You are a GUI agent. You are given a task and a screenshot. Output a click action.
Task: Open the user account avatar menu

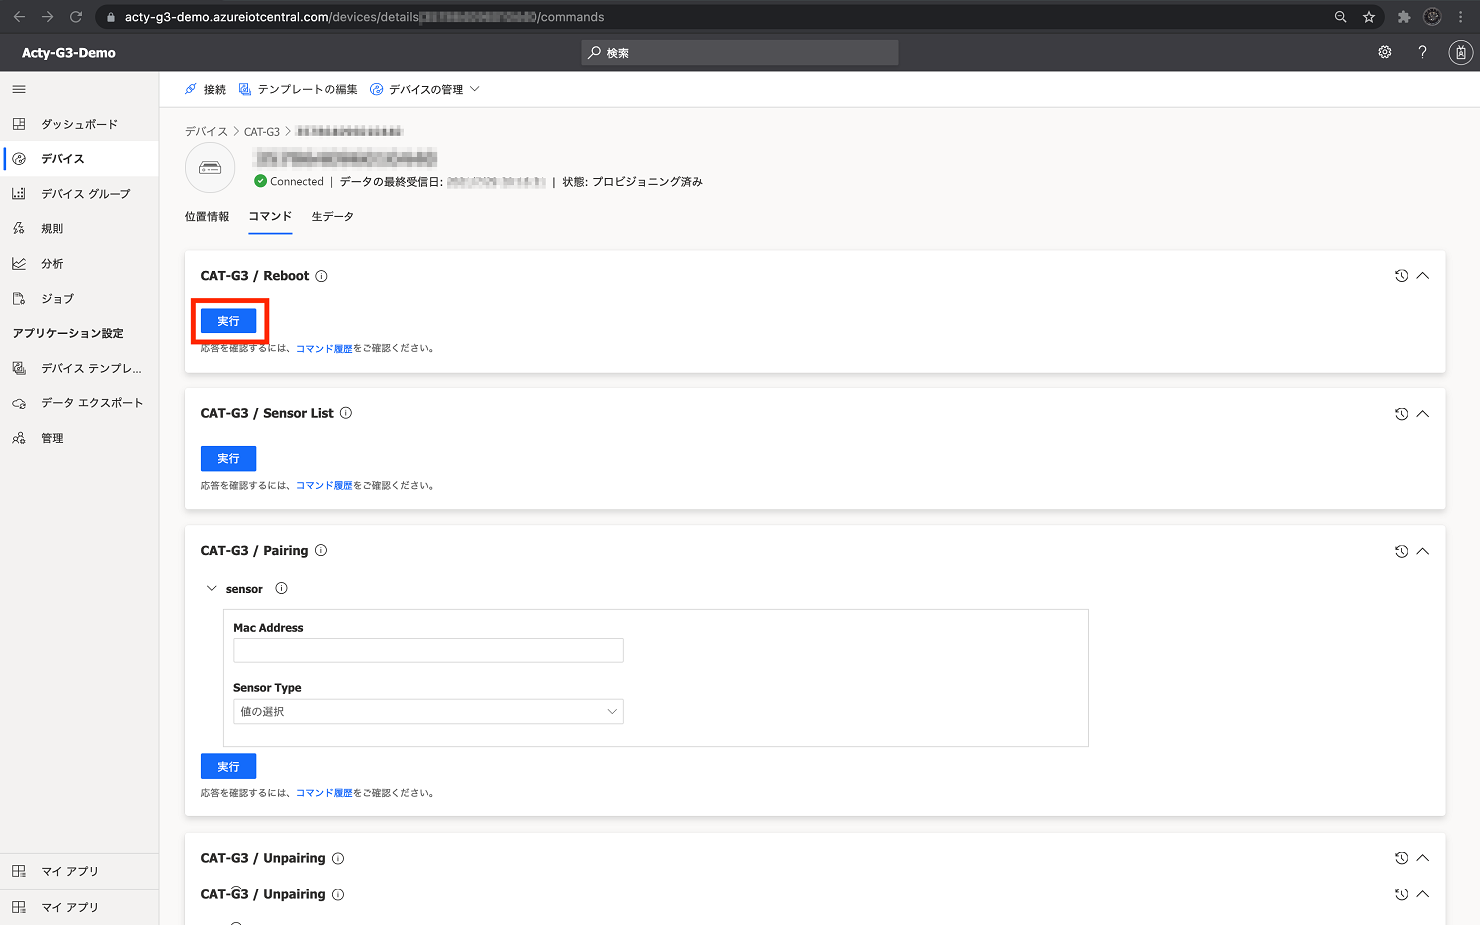1461,53
